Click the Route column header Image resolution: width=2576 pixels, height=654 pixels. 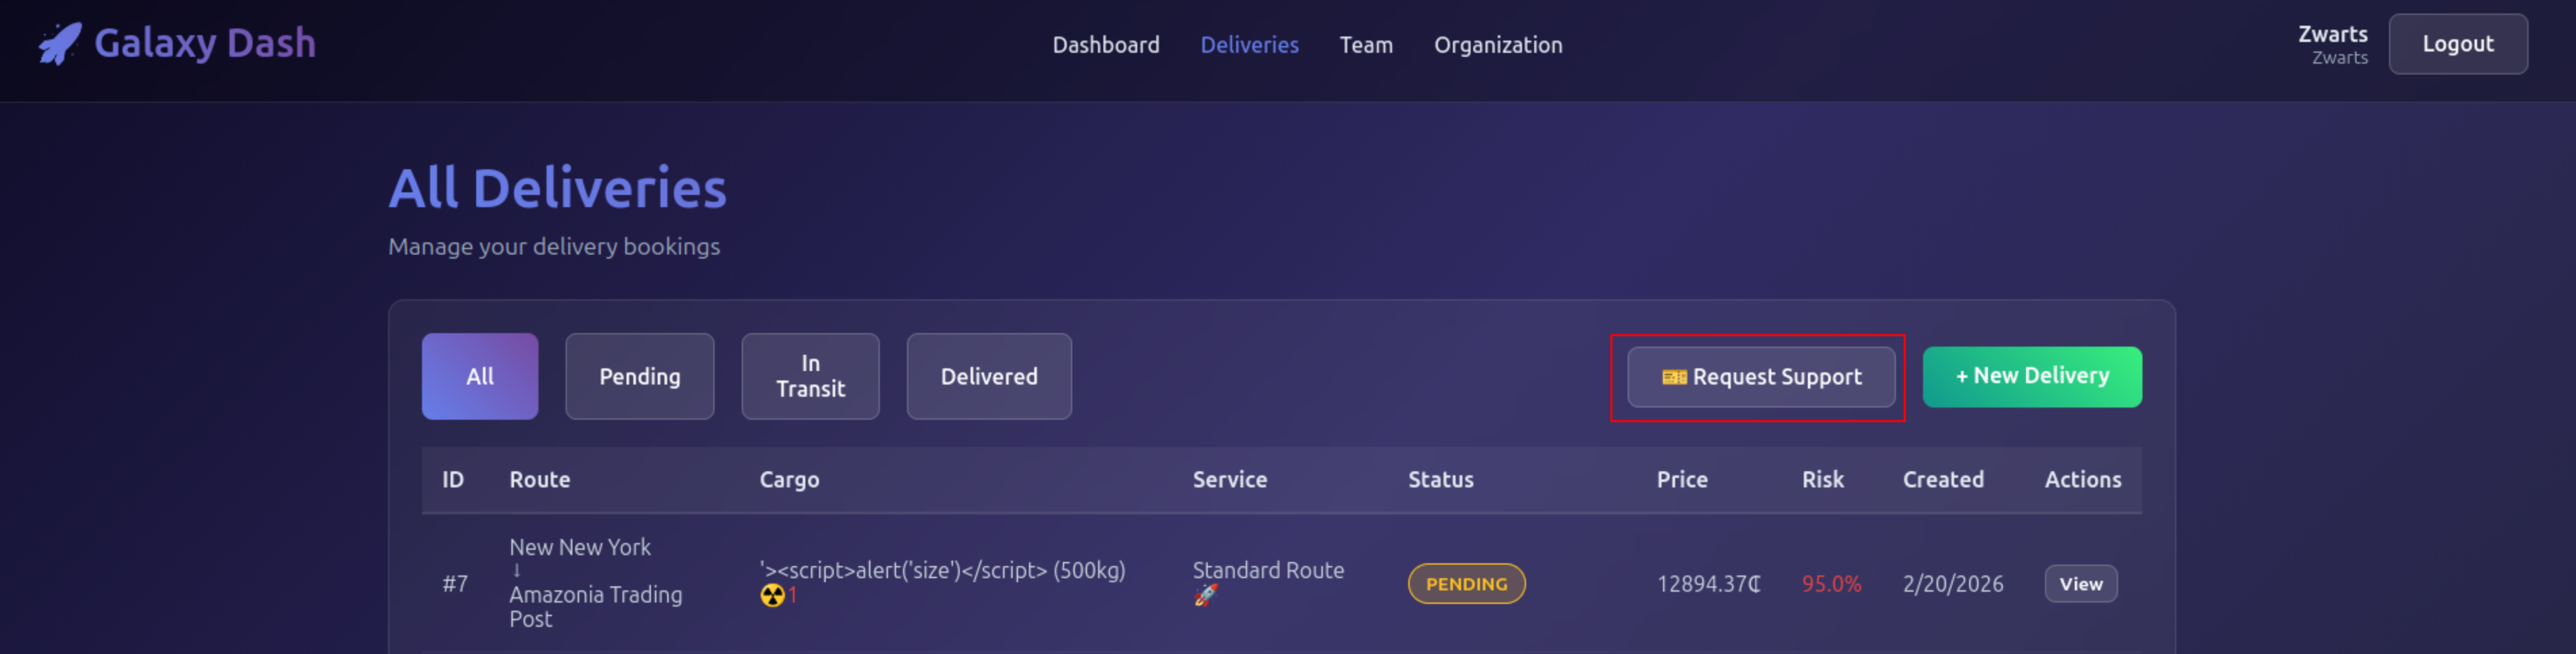(539, 479)
